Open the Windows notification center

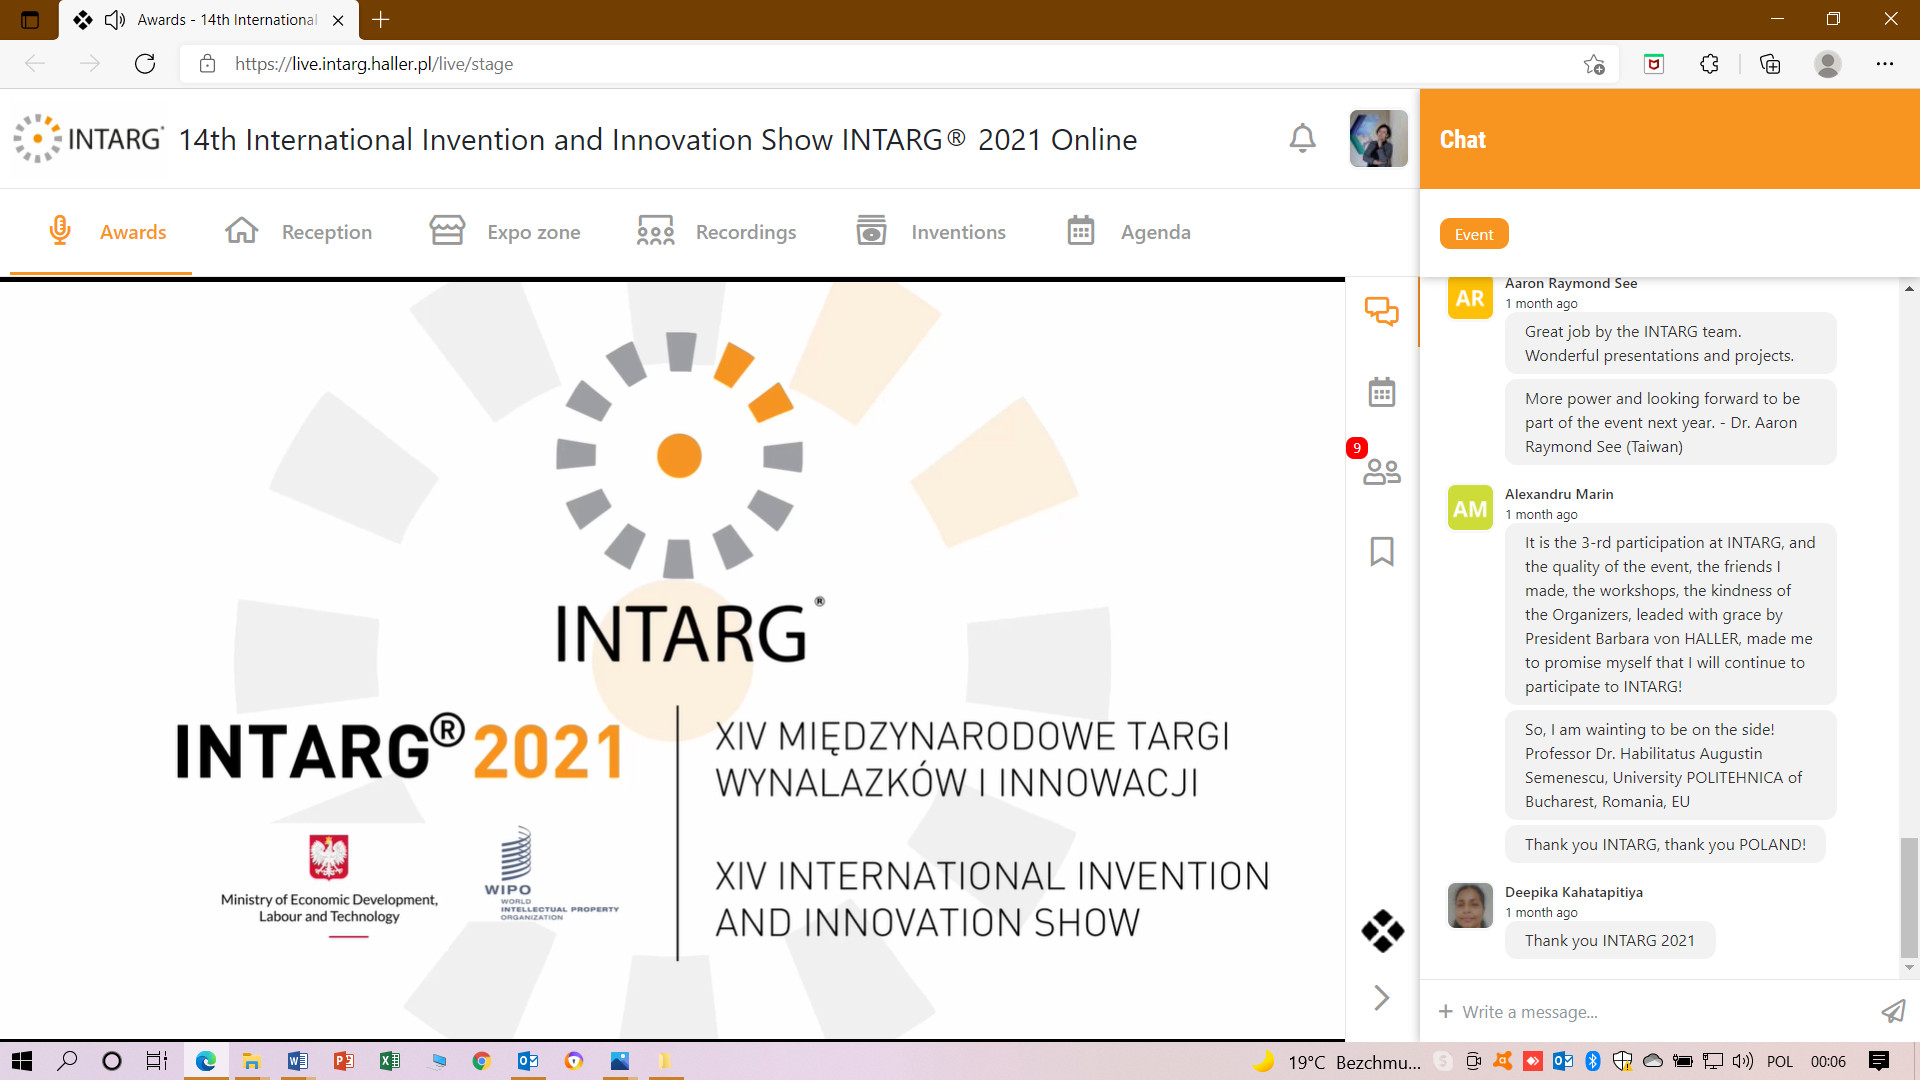(1879, 1061)
